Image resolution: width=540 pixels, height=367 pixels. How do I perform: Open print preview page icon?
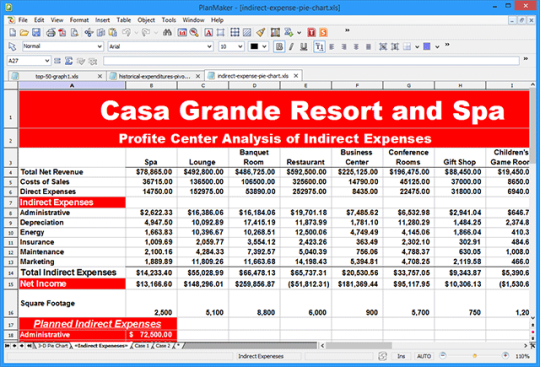tap(74, 33)
